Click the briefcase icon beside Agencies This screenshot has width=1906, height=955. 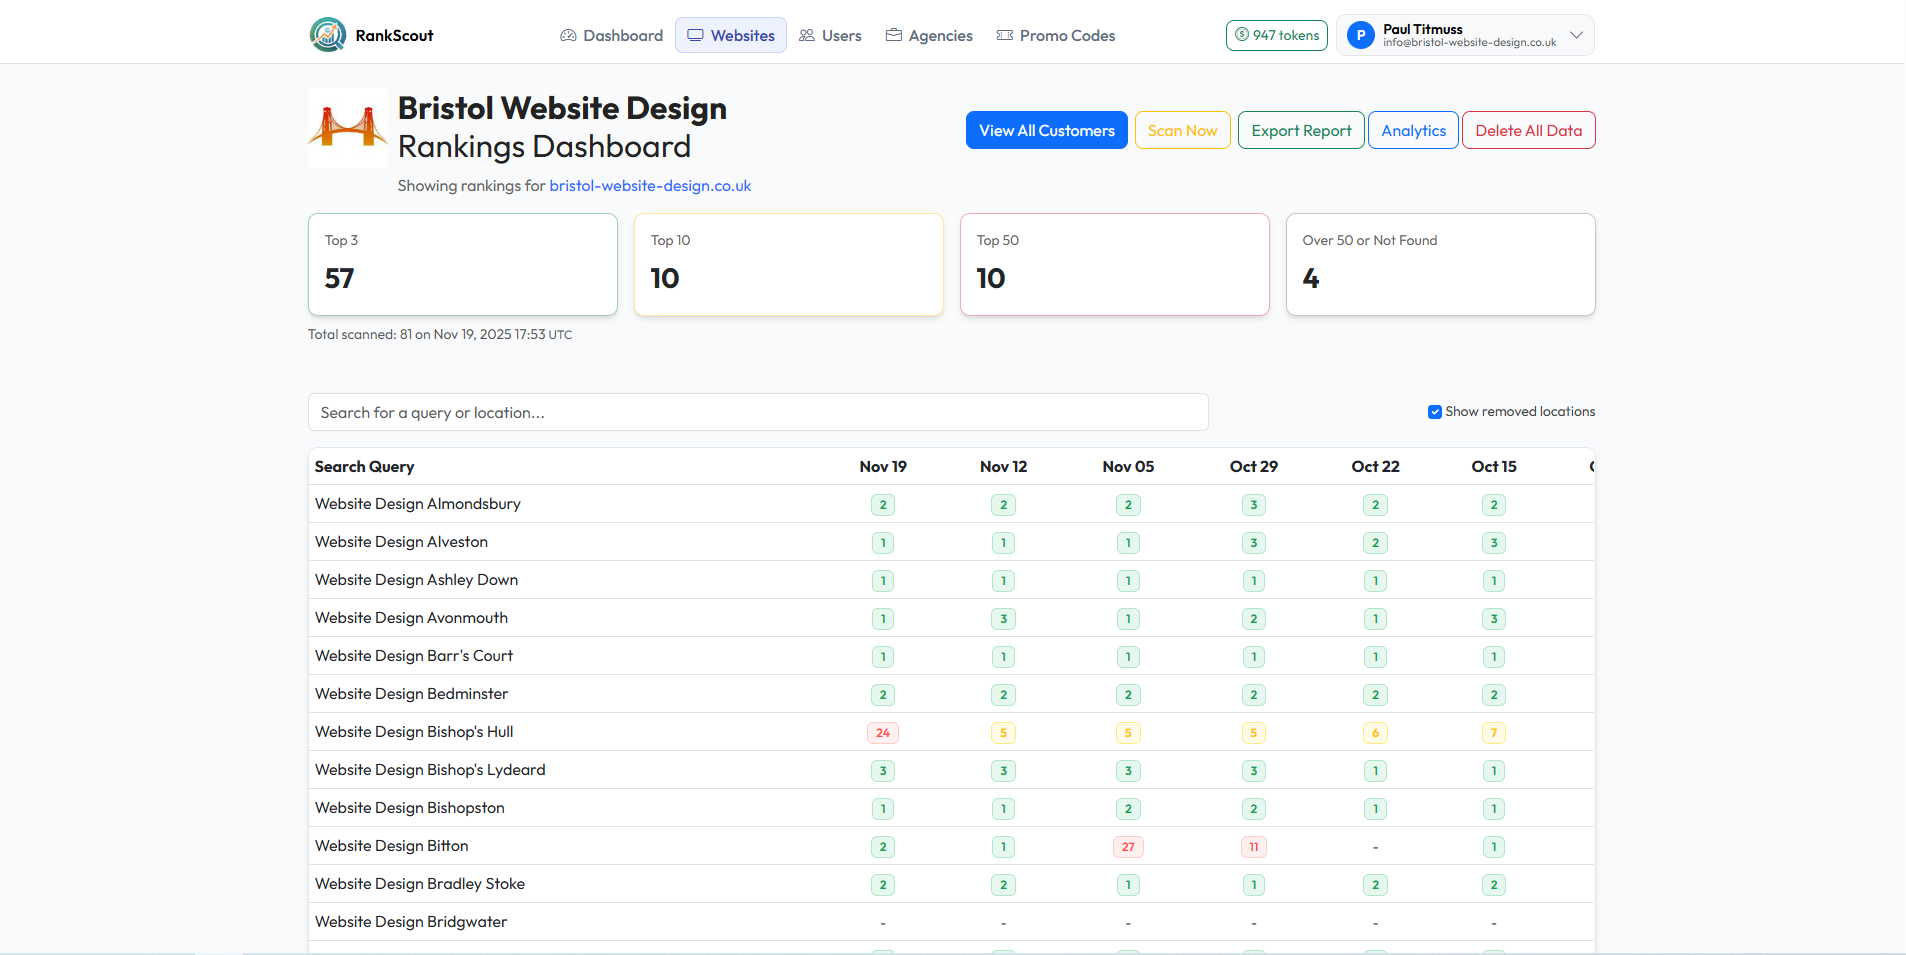pyautogui.click(x=893, y=35)
